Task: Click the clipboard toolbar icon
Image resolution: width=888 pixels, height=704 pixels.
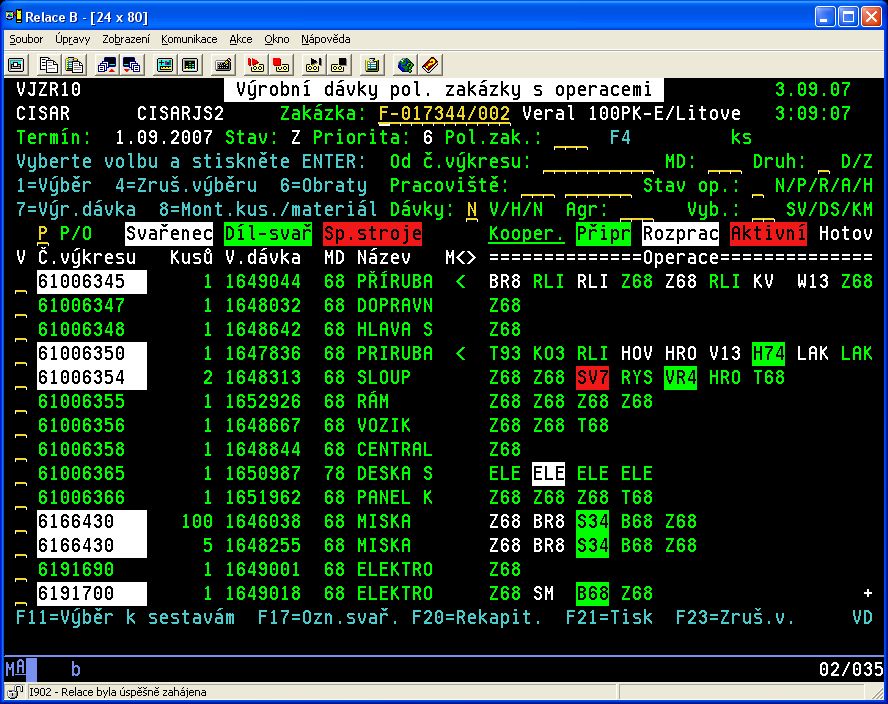Action: [372, 65]
